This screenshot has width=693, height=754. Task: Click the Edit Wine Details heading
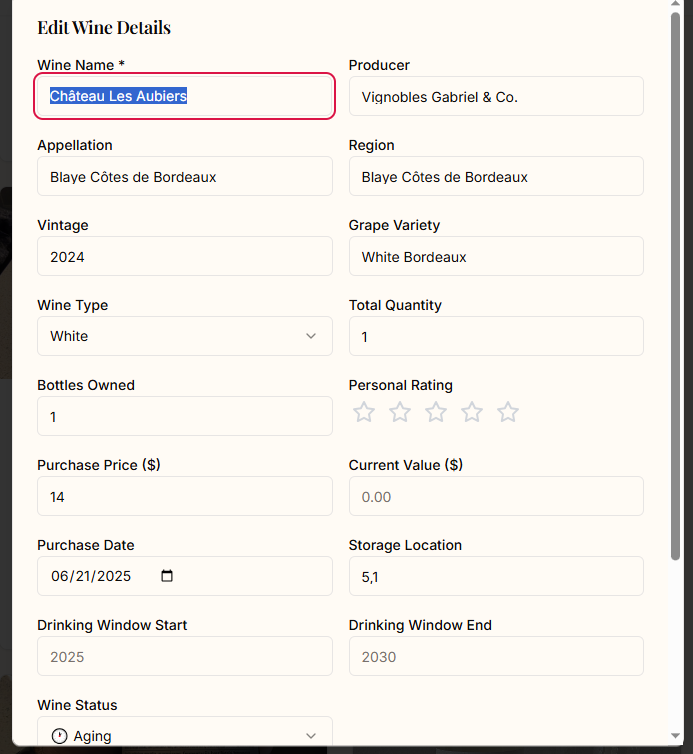pyautogui.click(x=104, y=28)
